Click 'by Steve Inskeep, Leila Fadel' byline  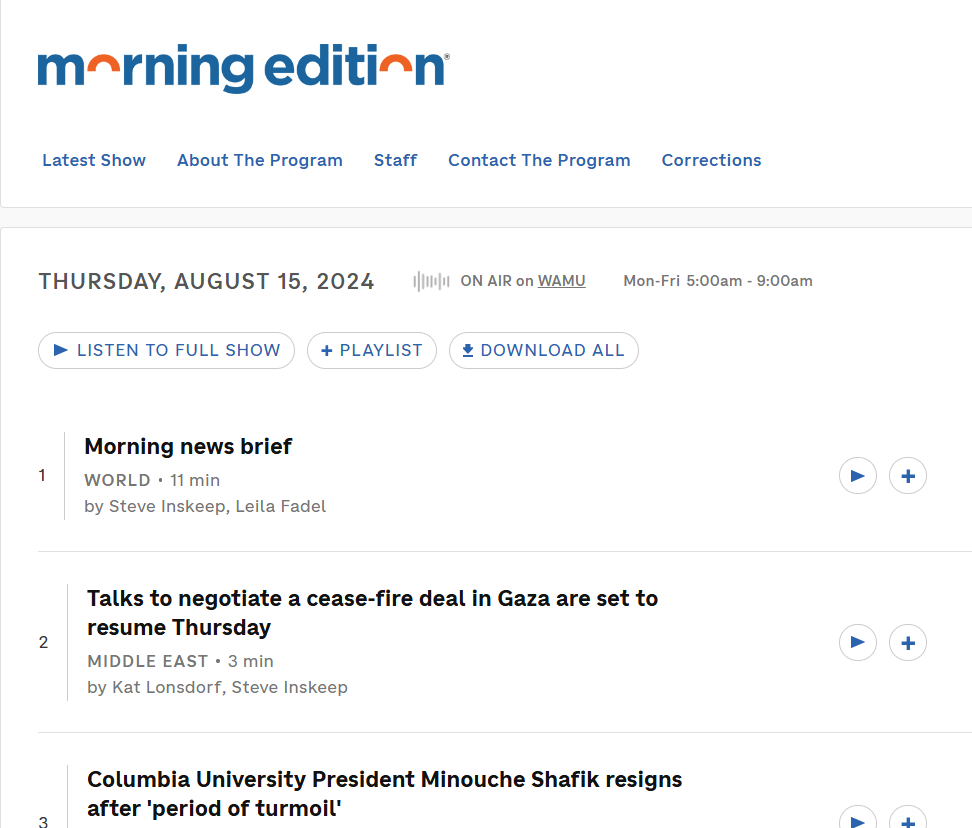[205, 506]
